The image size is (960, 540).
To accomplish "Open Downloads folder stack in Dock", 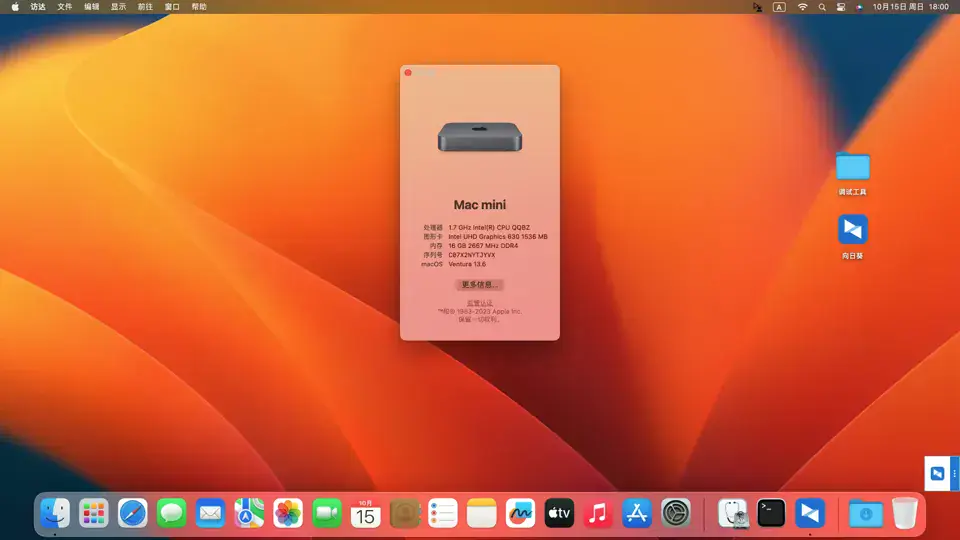I will click(x=866, y=513).
